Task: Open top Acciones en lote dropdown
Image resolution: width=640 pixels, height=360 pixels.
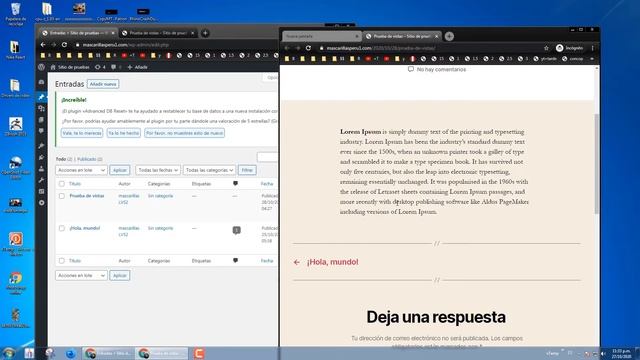Action: [81, 170]
